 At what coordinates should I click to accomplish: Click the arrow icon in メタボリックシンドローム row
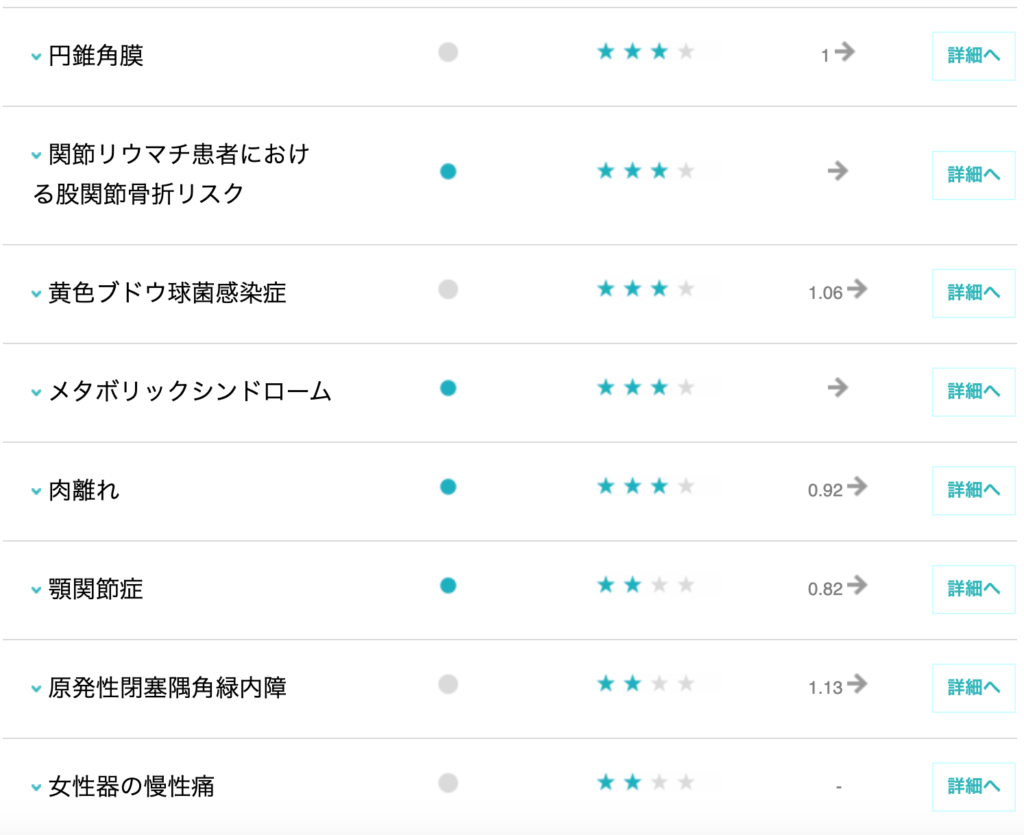838,387
